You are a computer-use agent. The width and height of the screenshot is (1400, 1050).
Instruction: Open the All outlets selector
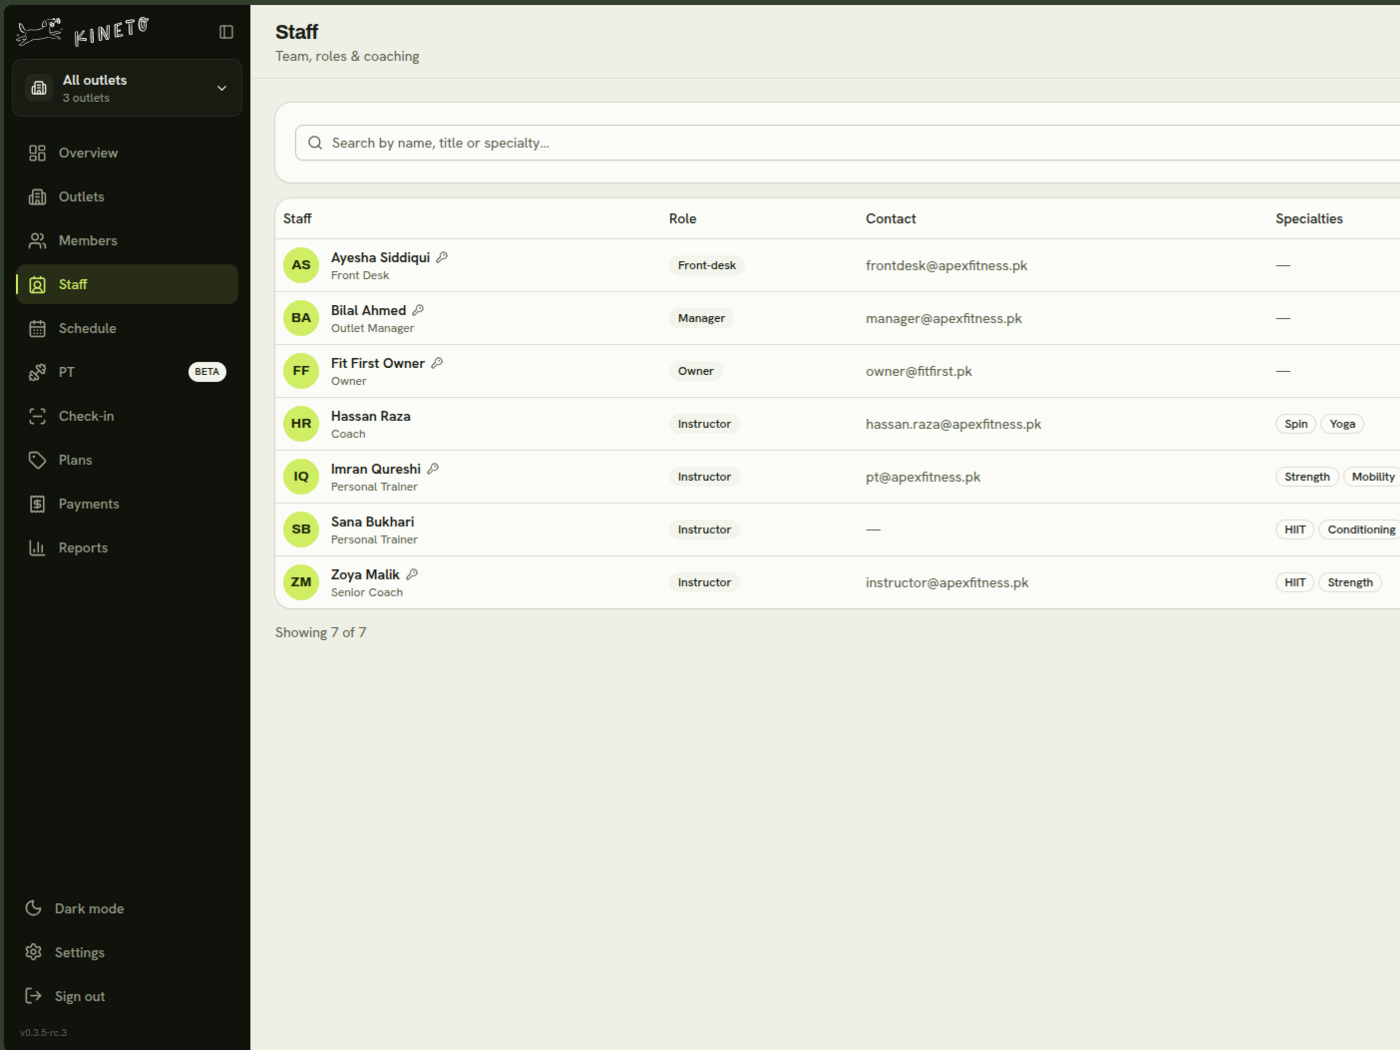[x=127, y=88]
